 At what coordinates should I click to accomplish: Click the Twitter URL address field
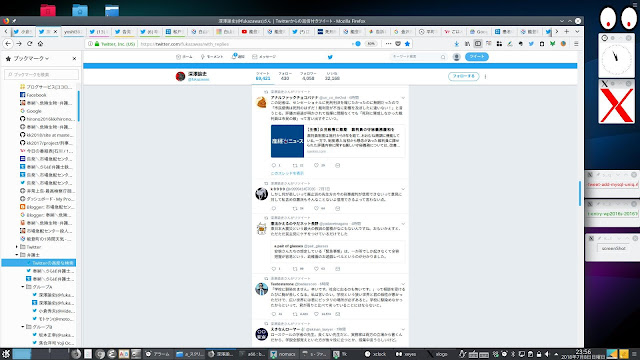pos(245,44)
